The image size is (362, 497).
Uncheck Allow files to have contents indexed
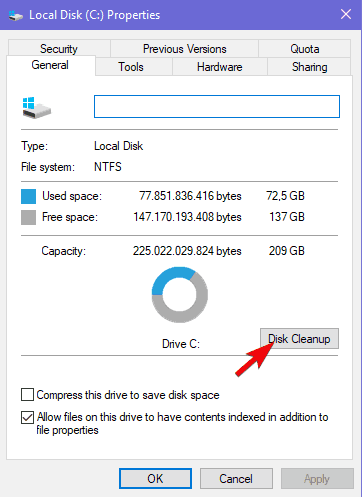(x=27, y=417)
